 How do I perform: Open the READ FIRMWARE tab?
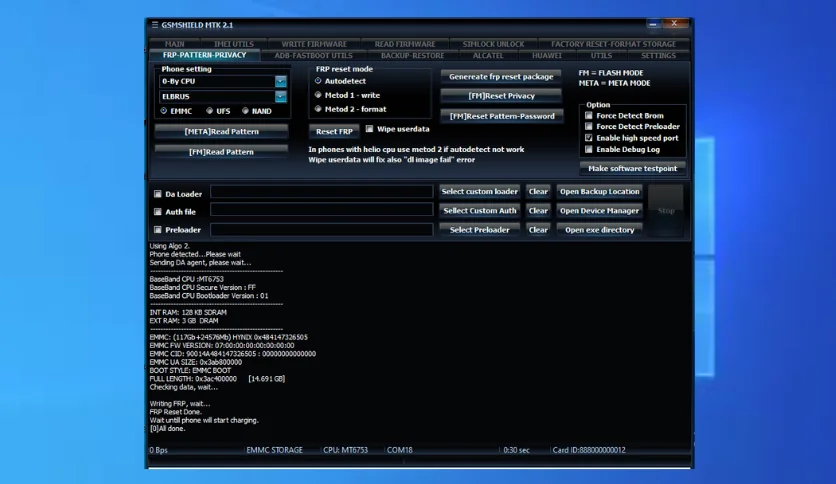click(x=405, y=44)
